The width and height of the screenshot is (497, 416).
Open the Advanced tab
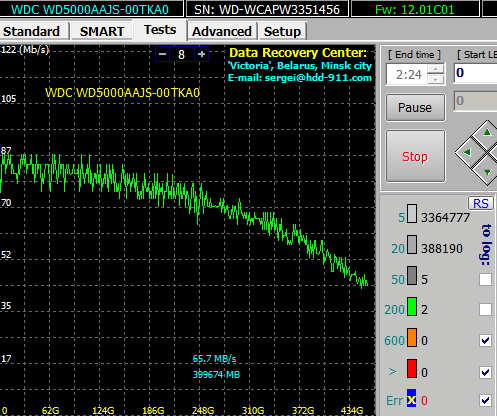point(222,31)
